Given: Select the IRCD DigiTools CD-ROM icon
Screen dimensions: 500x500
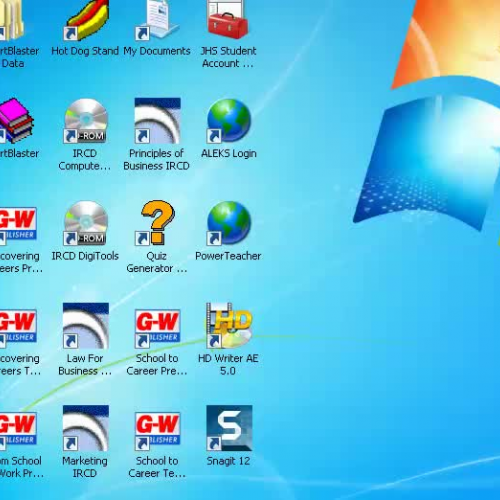Looking at the screenshot, I should [x=86, y=223].
